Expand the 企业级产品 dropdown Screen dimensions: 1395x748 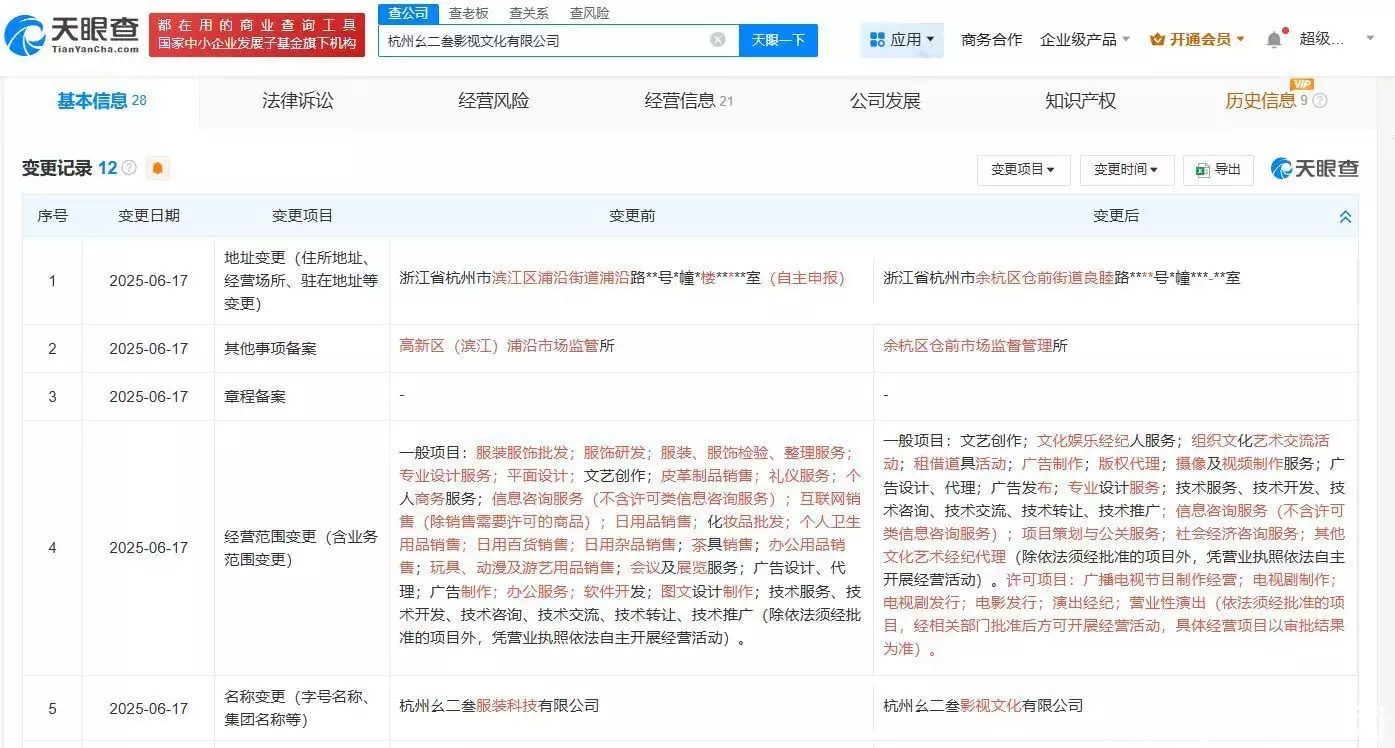[1085, 40]
